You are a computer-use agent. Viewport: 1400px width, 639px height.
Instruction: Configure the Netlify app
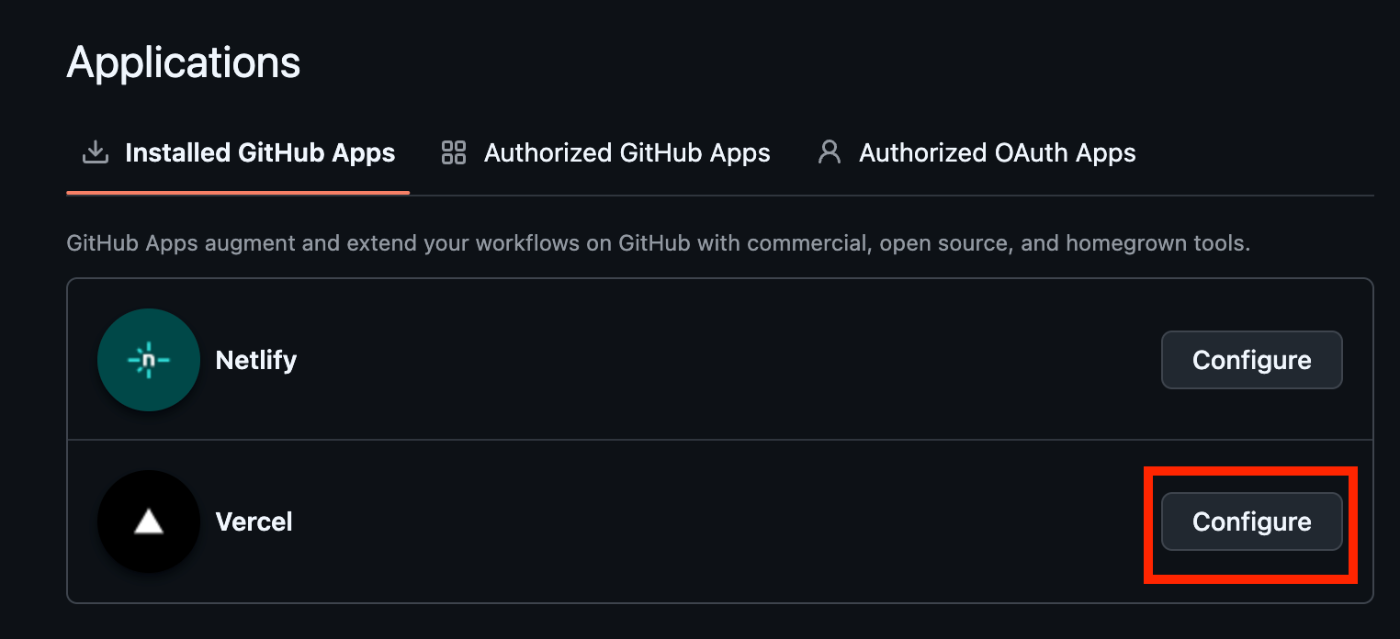pyautogui.click(x=1251, y=360)
